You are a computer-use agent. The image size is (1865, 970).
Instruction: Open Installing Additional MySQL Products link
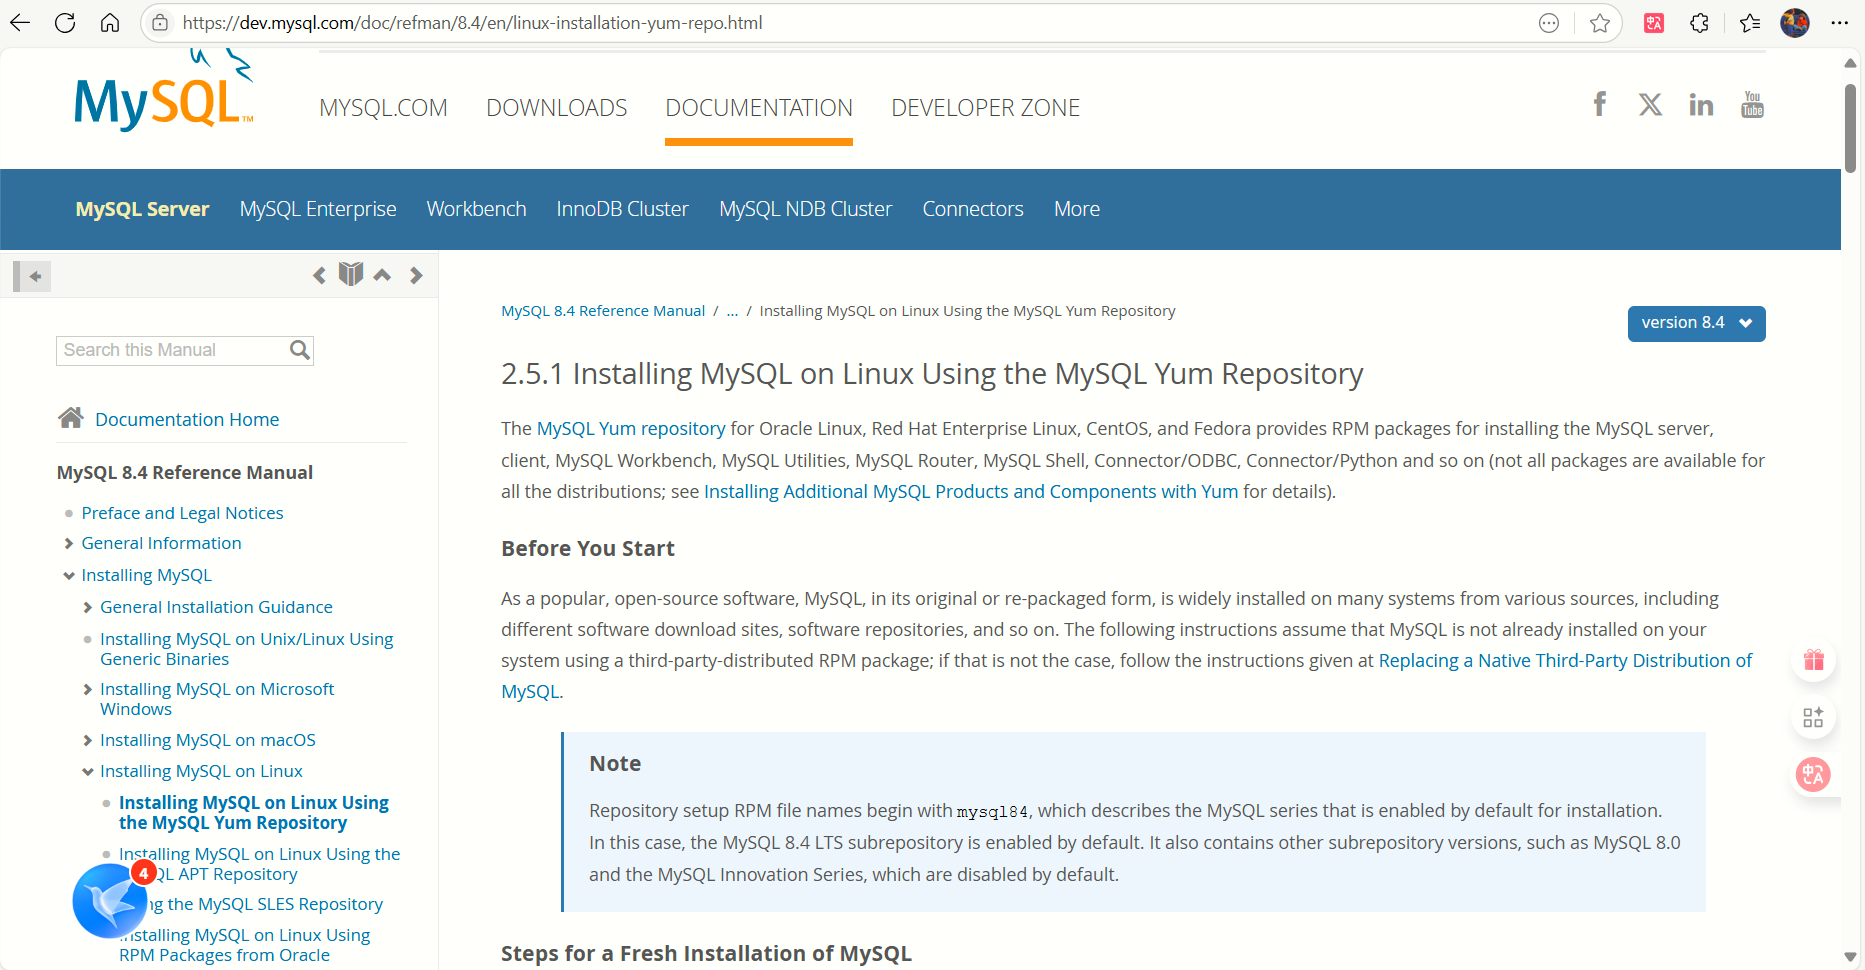click(x=971, y=491)
